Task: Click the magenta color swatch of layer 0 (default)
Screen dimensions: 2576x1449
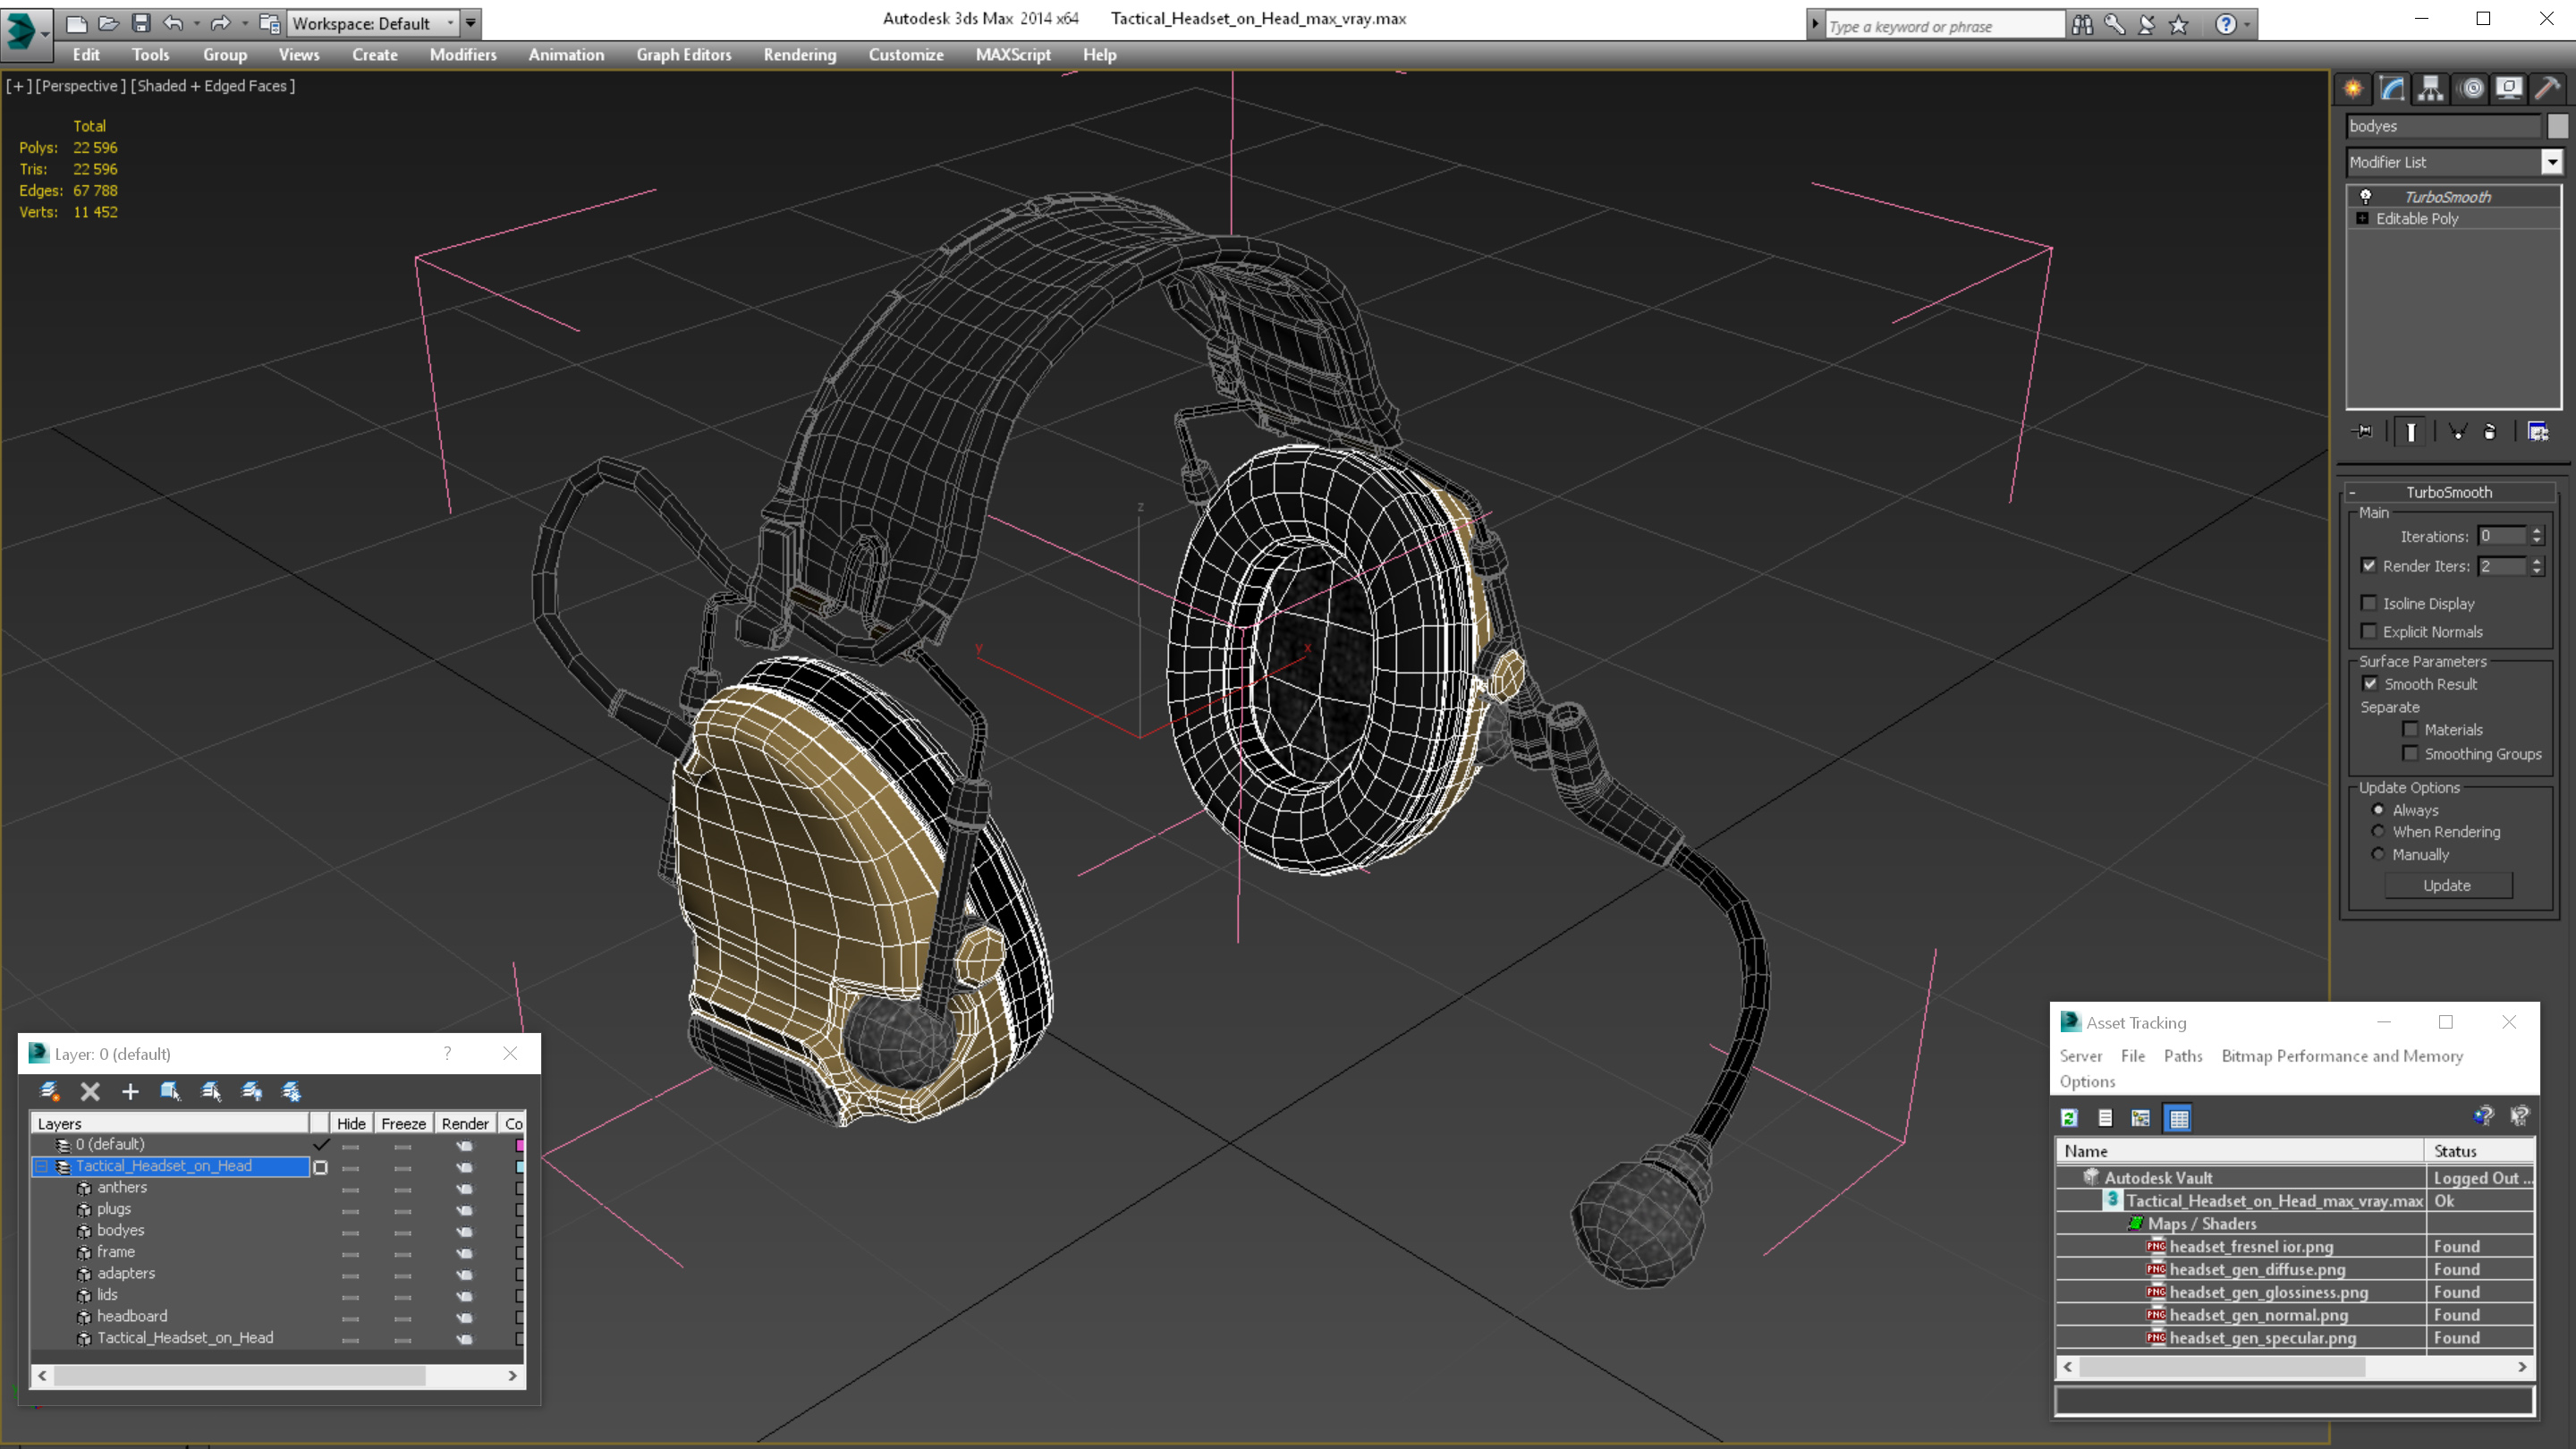Action: (519, 1145)
